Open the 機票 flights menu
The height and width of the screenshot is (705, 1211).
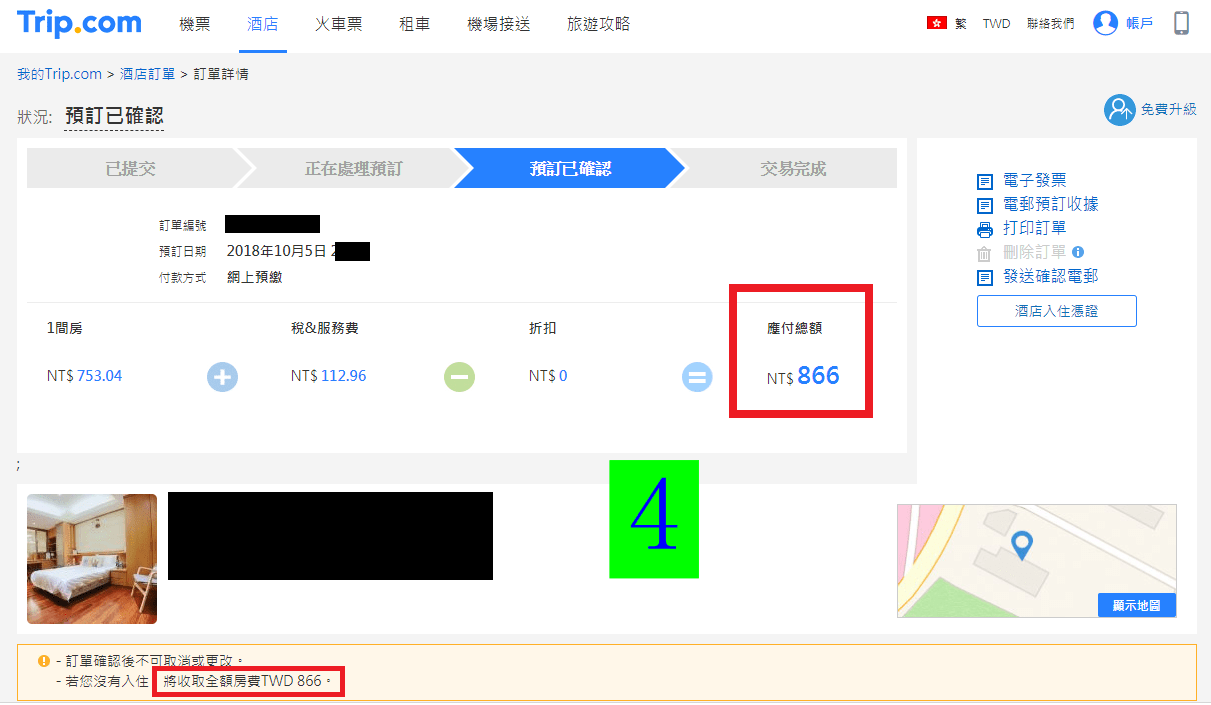195,24
